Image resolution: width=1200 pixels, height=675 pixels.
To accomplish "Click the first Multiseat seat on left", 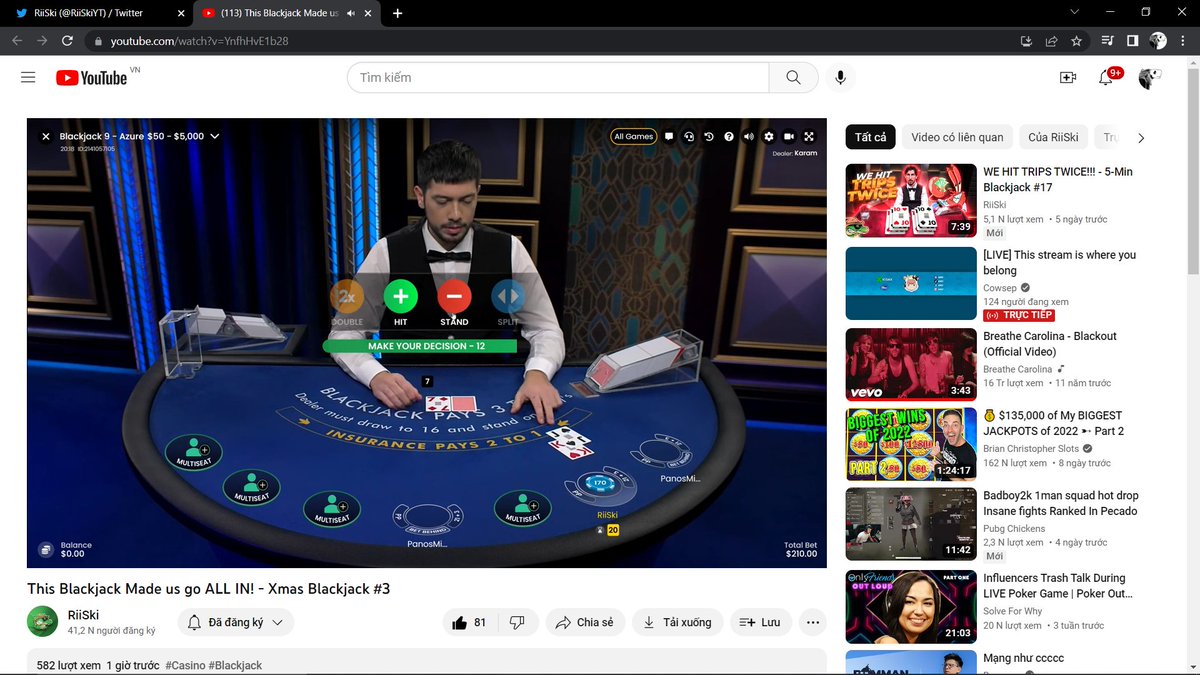I will point(192,453).
